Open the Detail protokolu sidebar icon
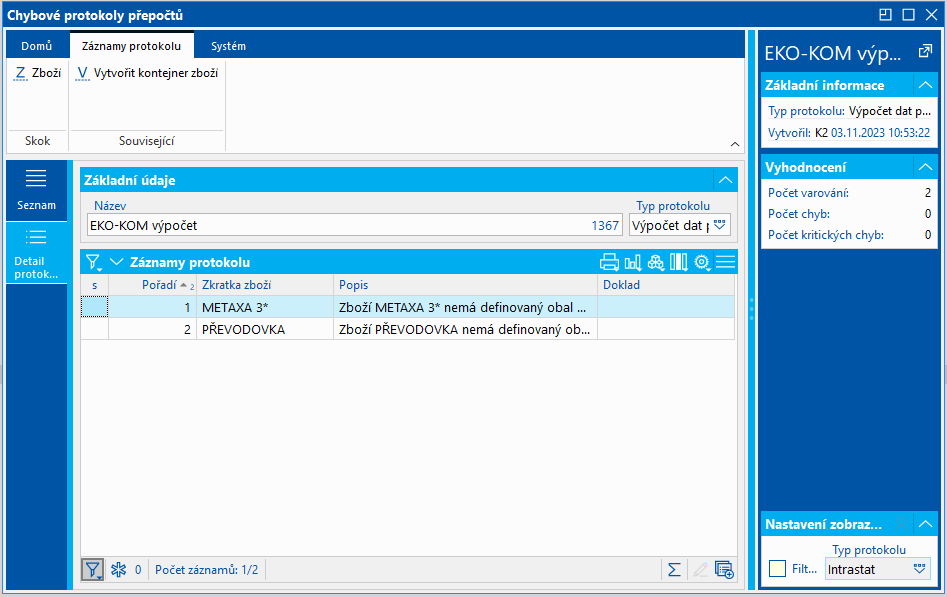The image size is (947, 597). 36,254
